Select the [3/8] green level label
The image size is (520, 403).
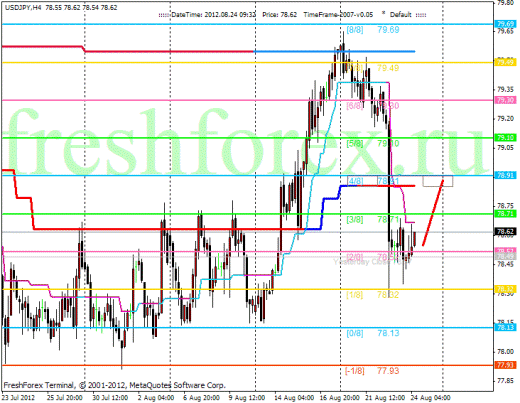pyautogui.click(x=355, y=219)
